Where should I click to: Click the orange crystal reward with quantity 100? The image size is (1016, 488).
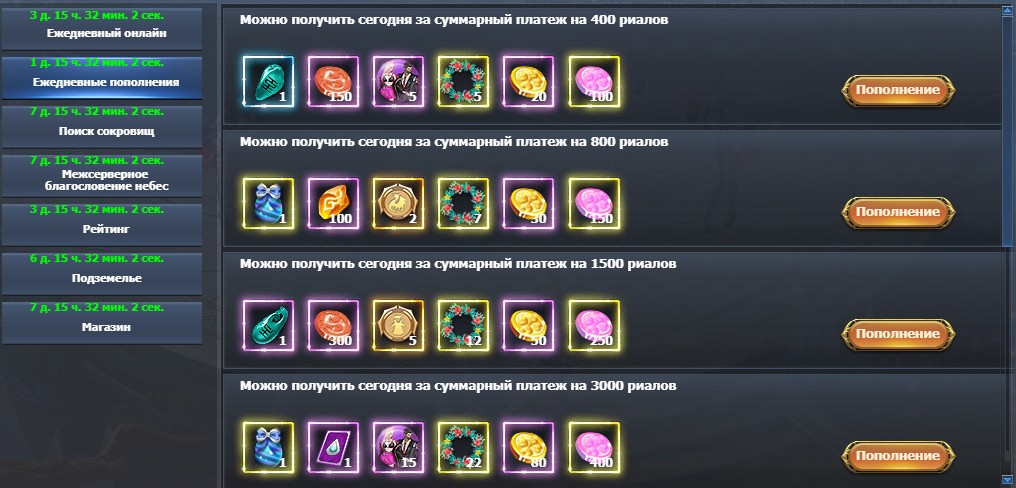[x=333, y=203]
